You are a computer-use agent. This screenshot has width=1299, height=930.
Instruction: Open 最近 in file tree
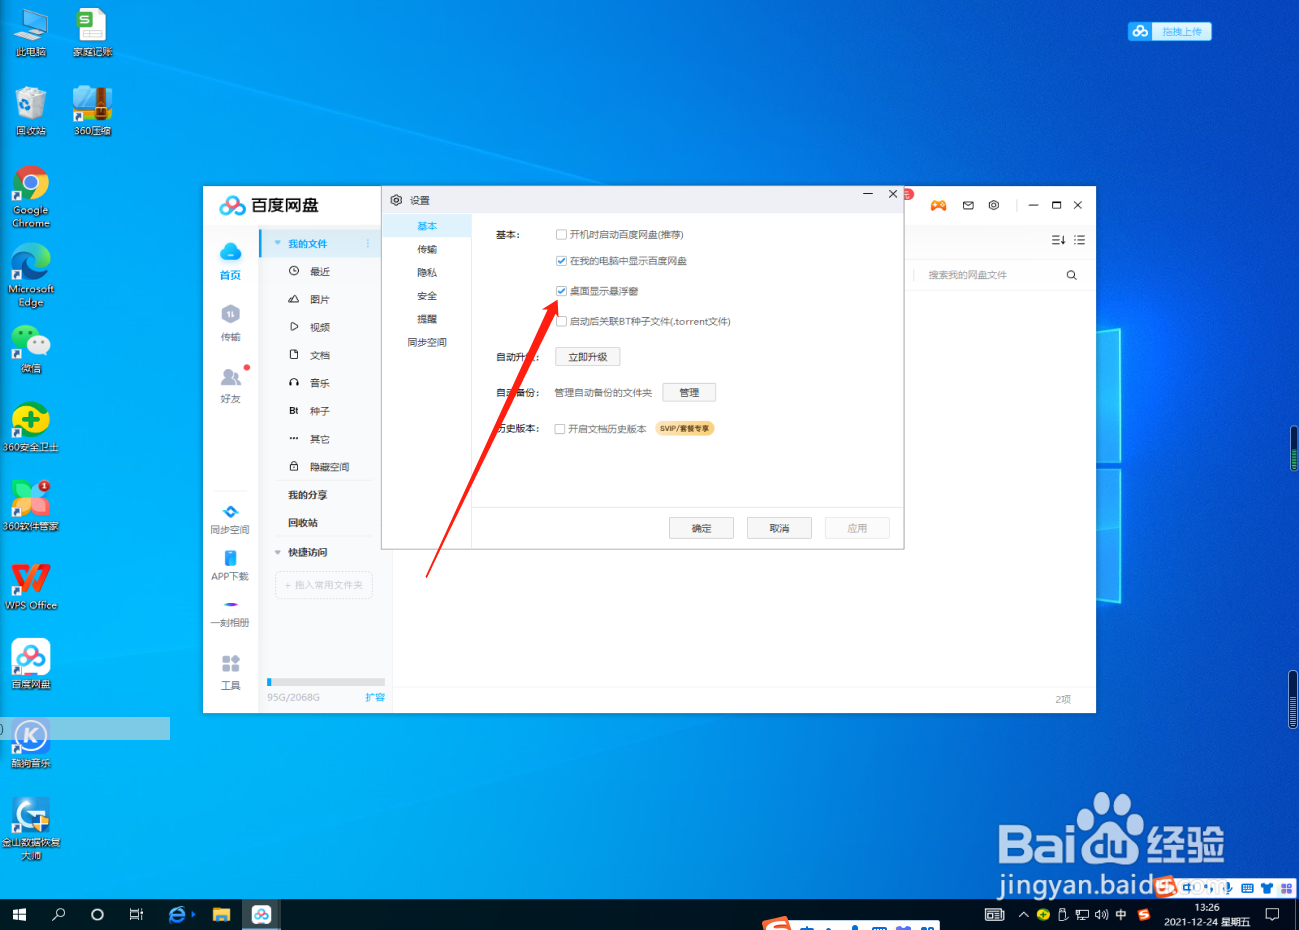(x=320, y=272)
